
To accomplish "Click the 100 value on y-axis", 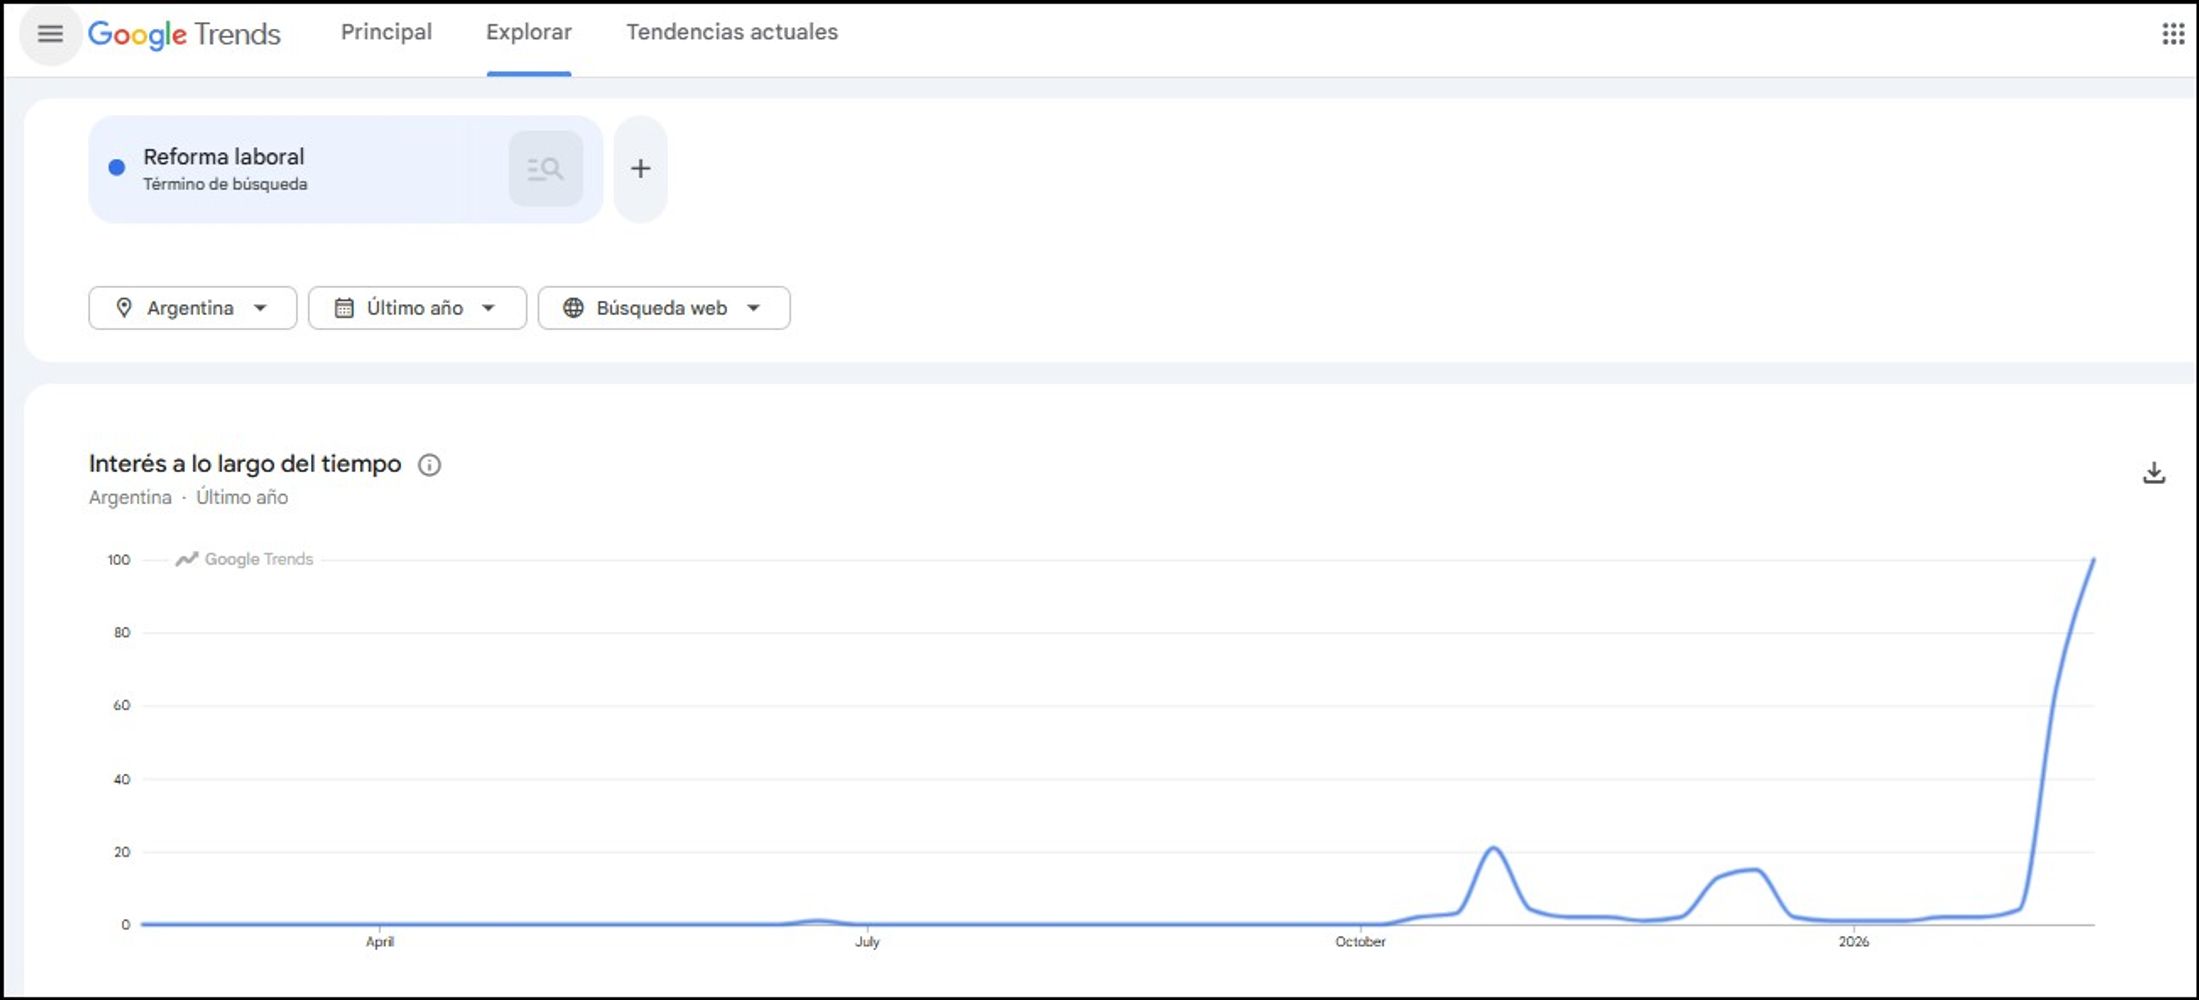I will click(x=119, y=560).
